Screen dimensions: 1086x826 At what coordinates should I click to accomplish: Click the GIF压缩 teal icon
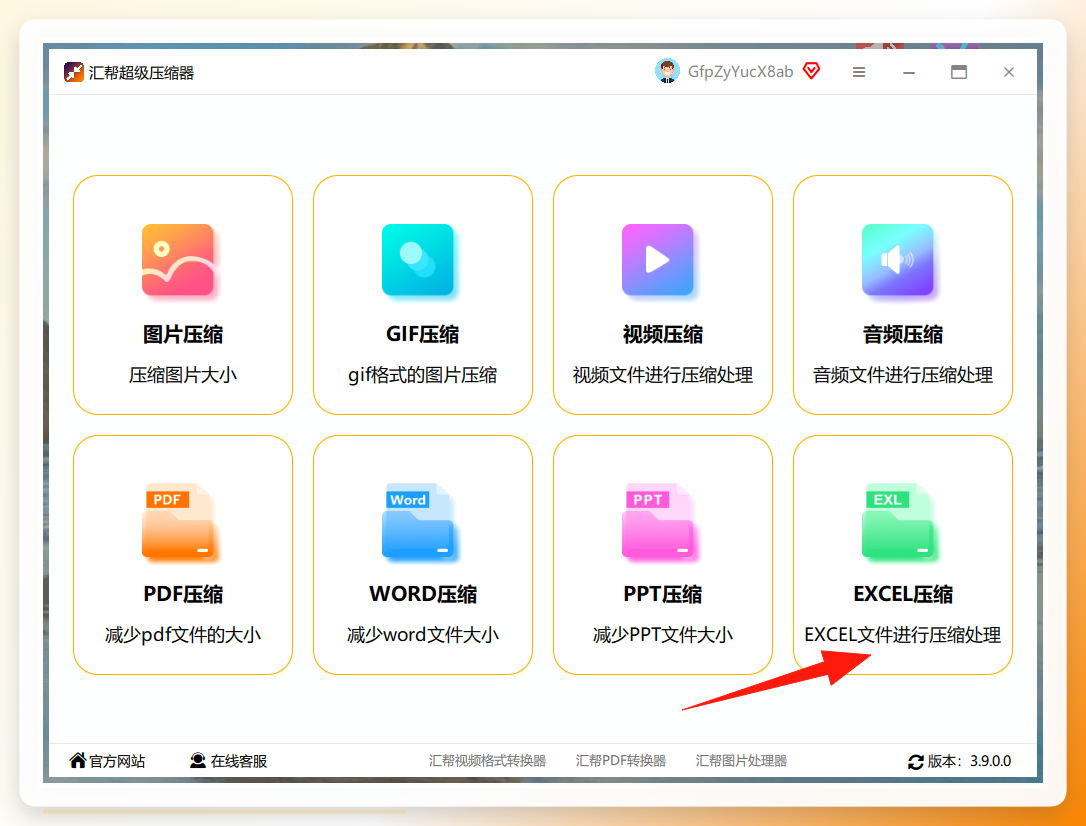(x=418, y=260)
